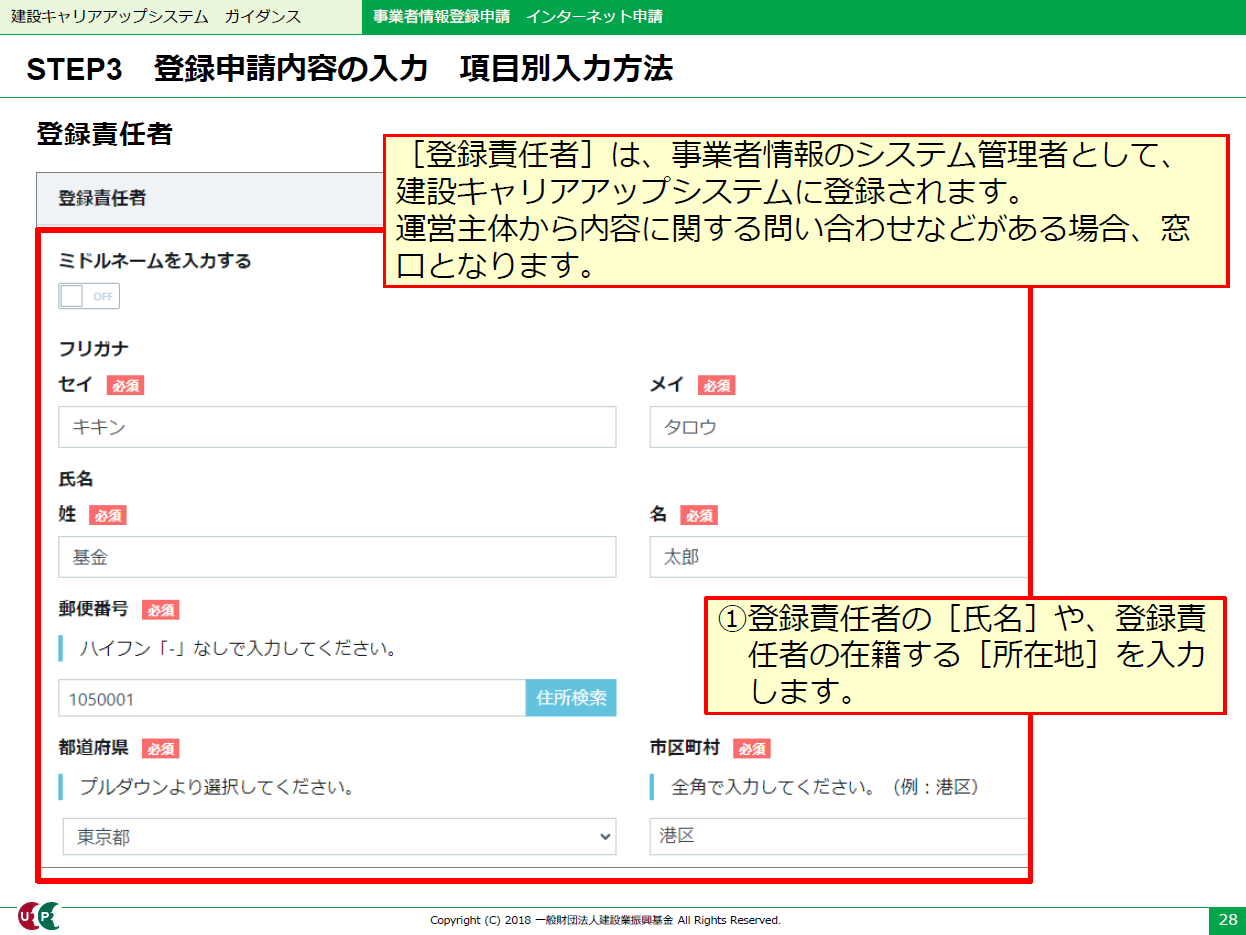
Task: Click the 事業者情報登録申請 インターネット申請 header tab
Action: point(517,17)
